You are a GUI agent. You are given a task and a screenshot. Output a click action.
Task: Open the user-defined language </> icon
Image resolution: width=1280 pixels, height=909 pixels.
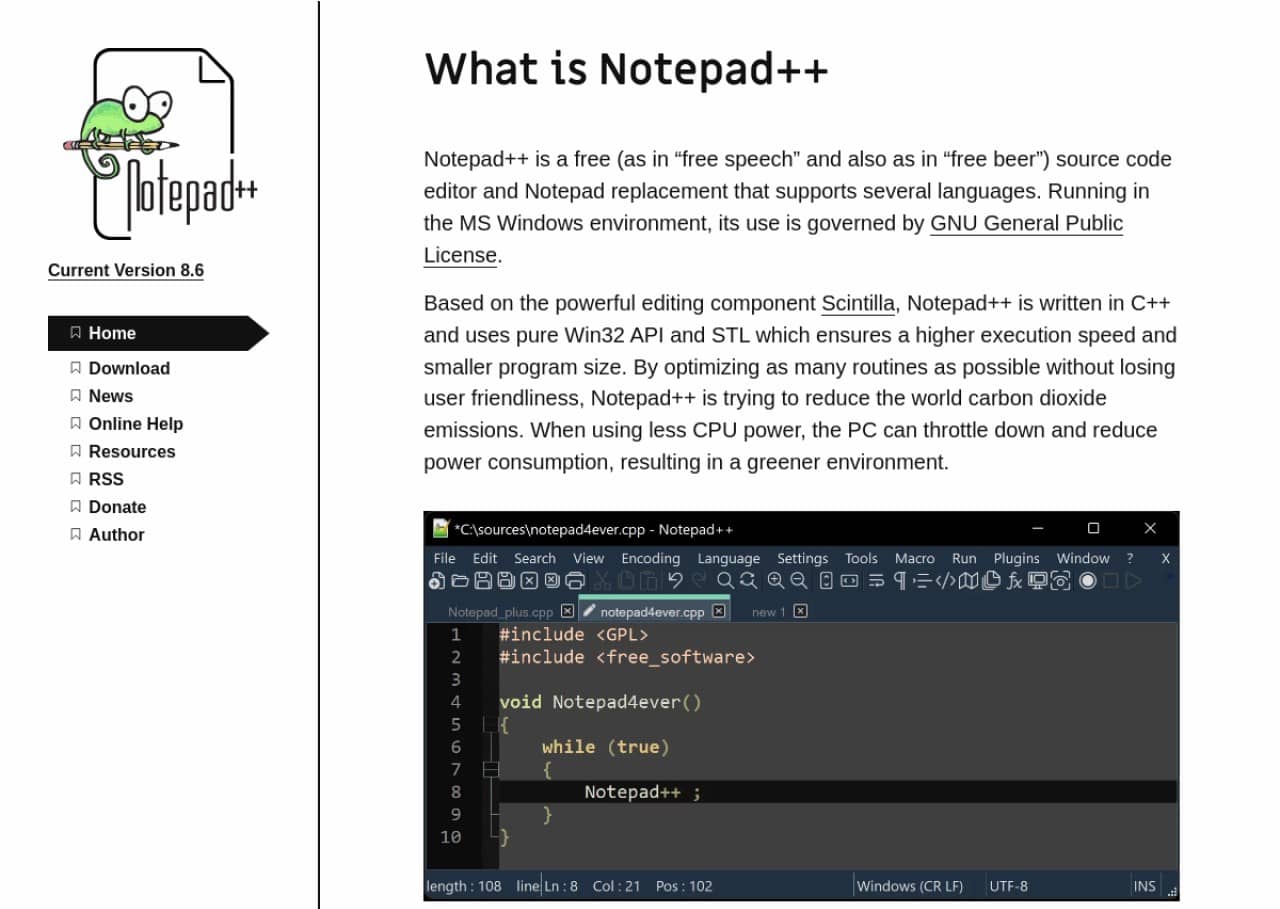(945, 580)
